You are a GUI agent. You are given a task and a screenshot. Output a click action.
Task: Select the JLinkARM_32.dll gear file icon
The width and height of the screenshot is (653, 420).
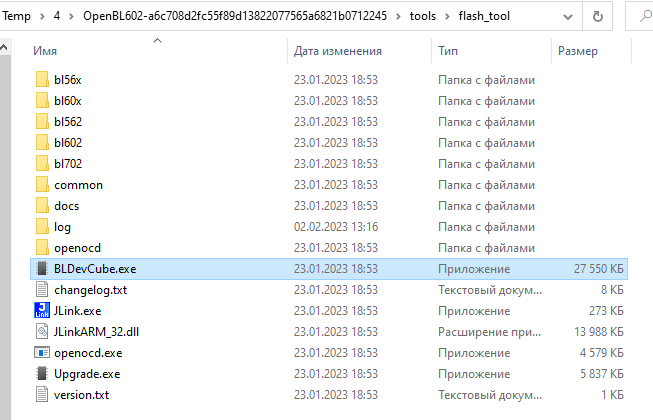(x=42, y=332)
